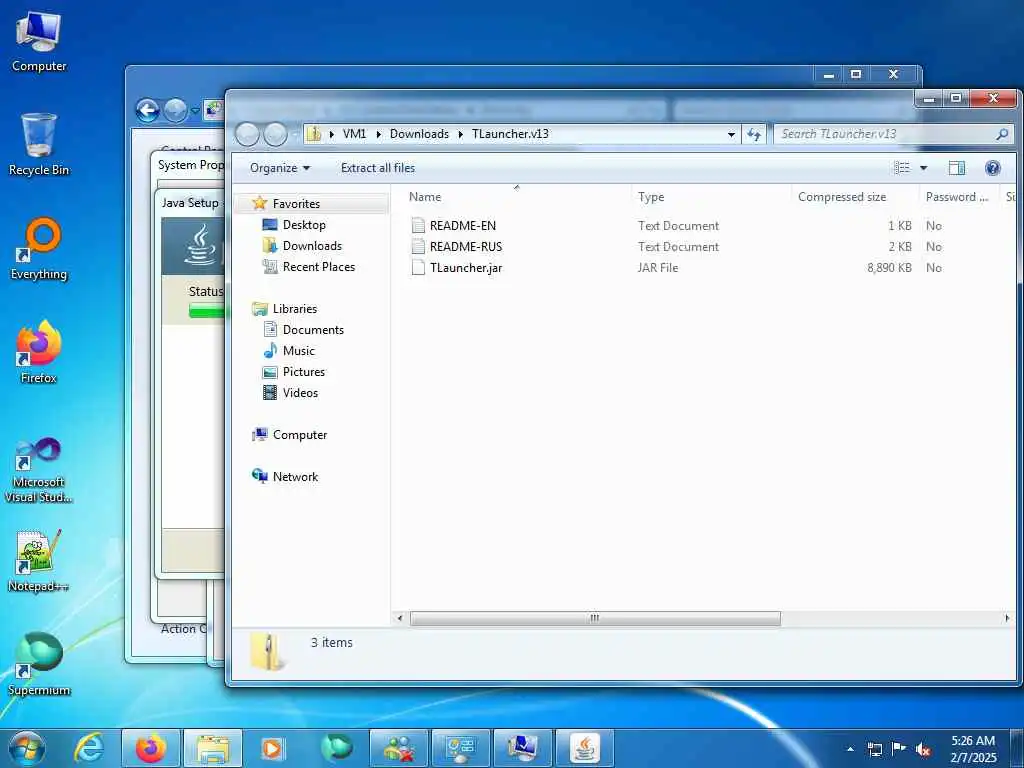Open the taskbar clock showing 5:26 AM
Image resolution: width=1024 pixels, height=768 pixels.
click(x=973, y=749)
